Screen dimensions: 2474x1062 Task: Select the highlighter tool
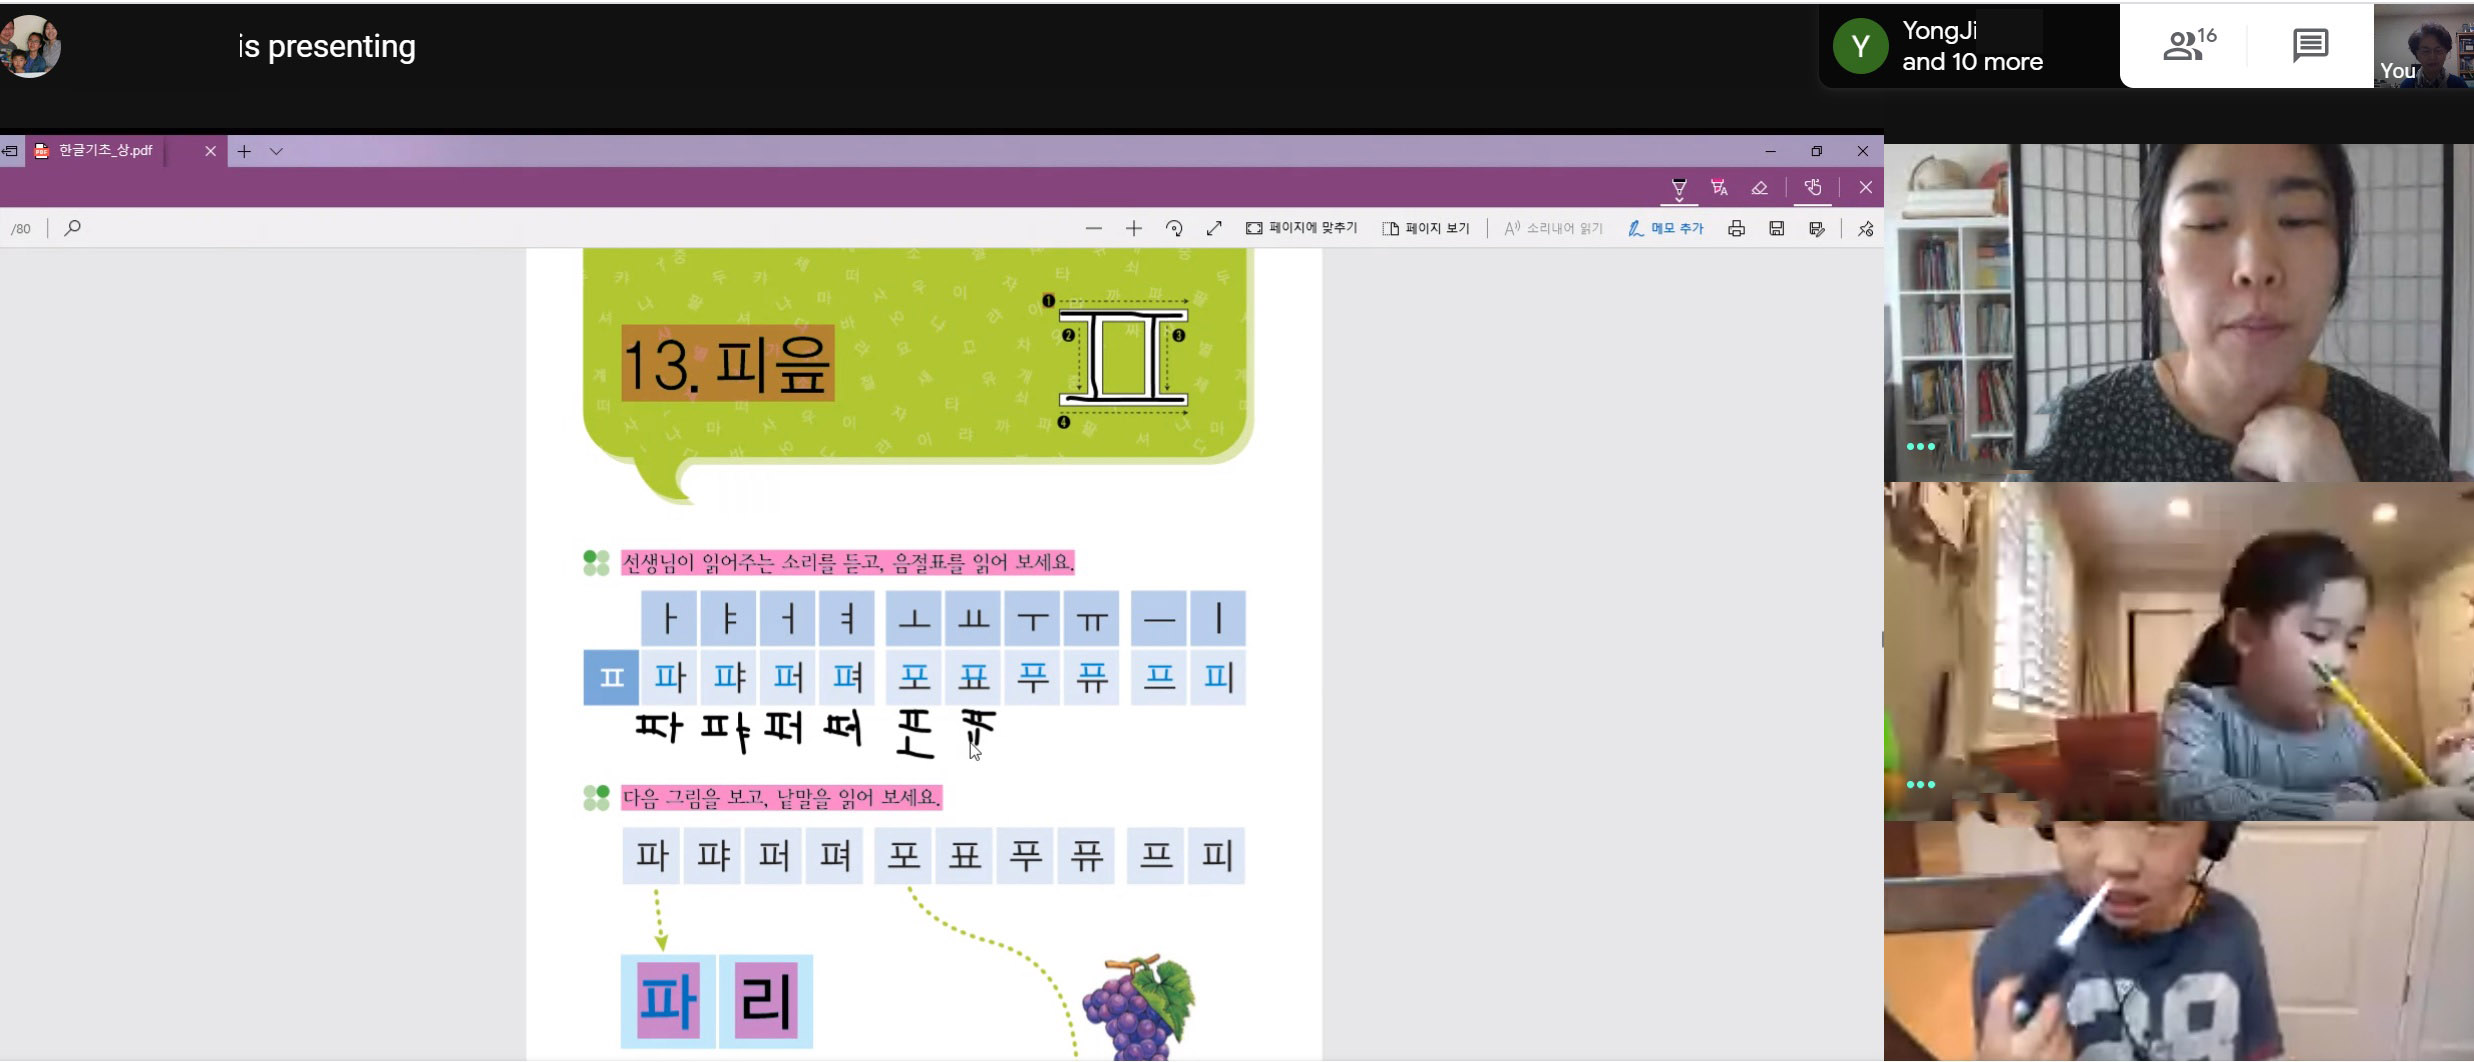[x=1719, y=188]
